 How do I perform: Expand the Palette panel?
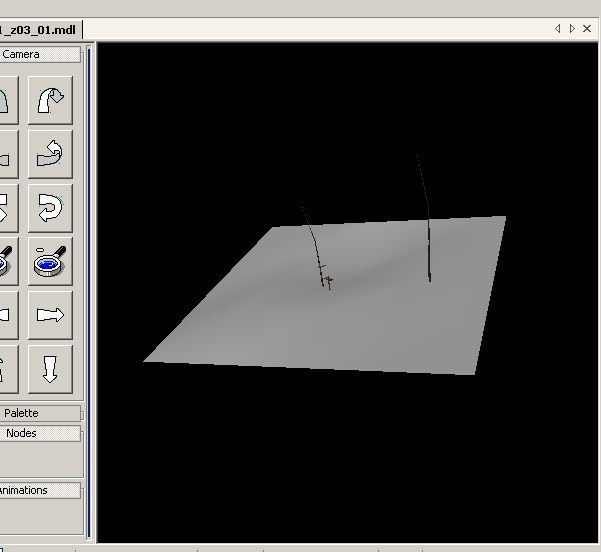38,413
